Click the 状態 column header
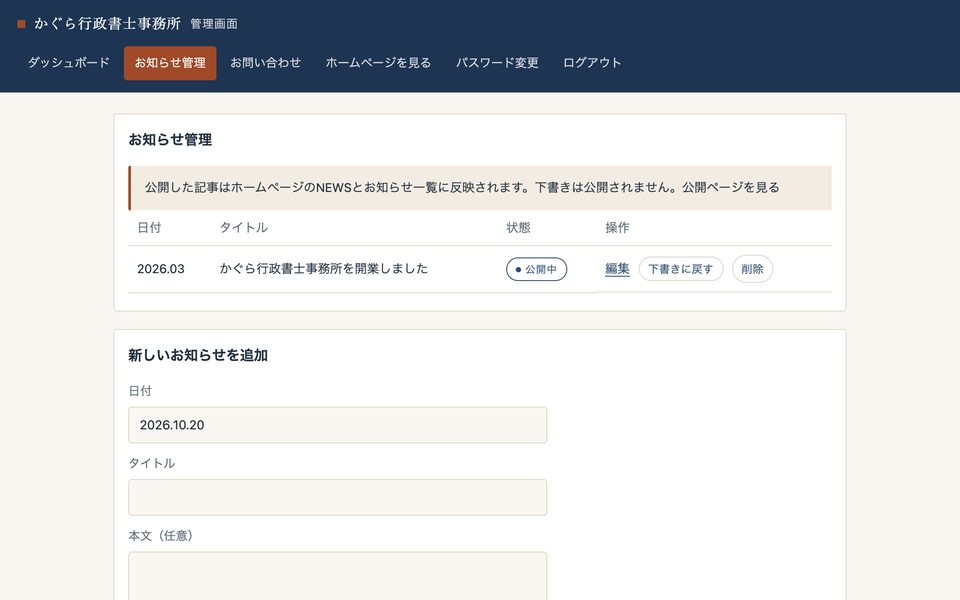The width and height of the screenshot is (960, 600). click(x=518, y=227)
